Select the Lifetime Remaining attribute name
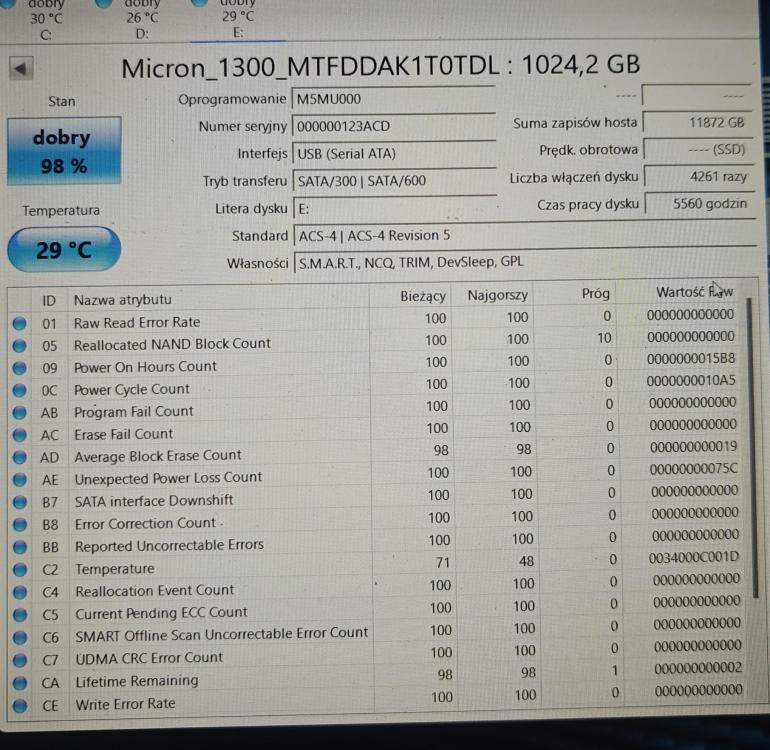The width and height of the screenshot is (770, 750). pyautogui.click(x=137, y=681)
